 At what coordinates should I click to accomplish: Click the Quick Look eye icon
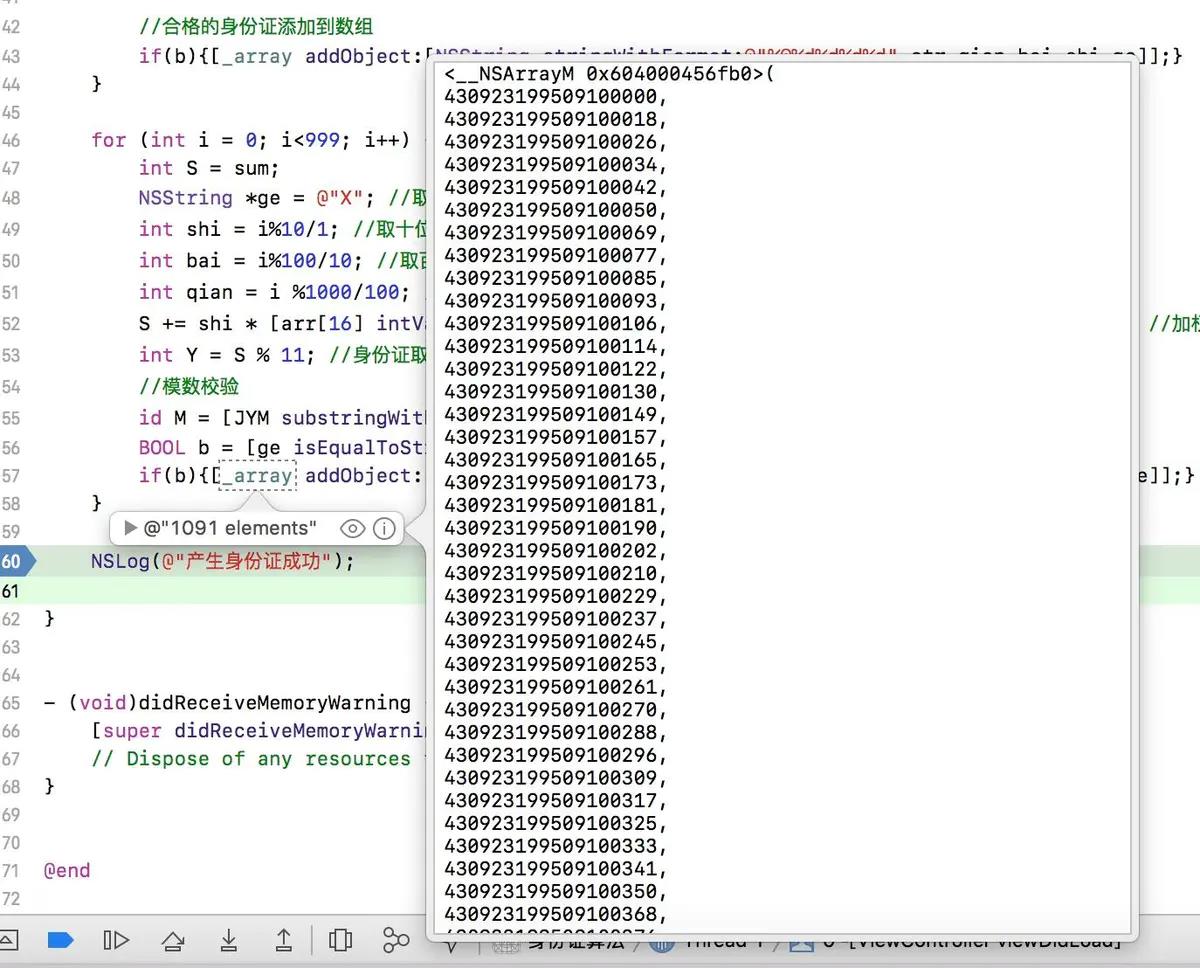351,528
